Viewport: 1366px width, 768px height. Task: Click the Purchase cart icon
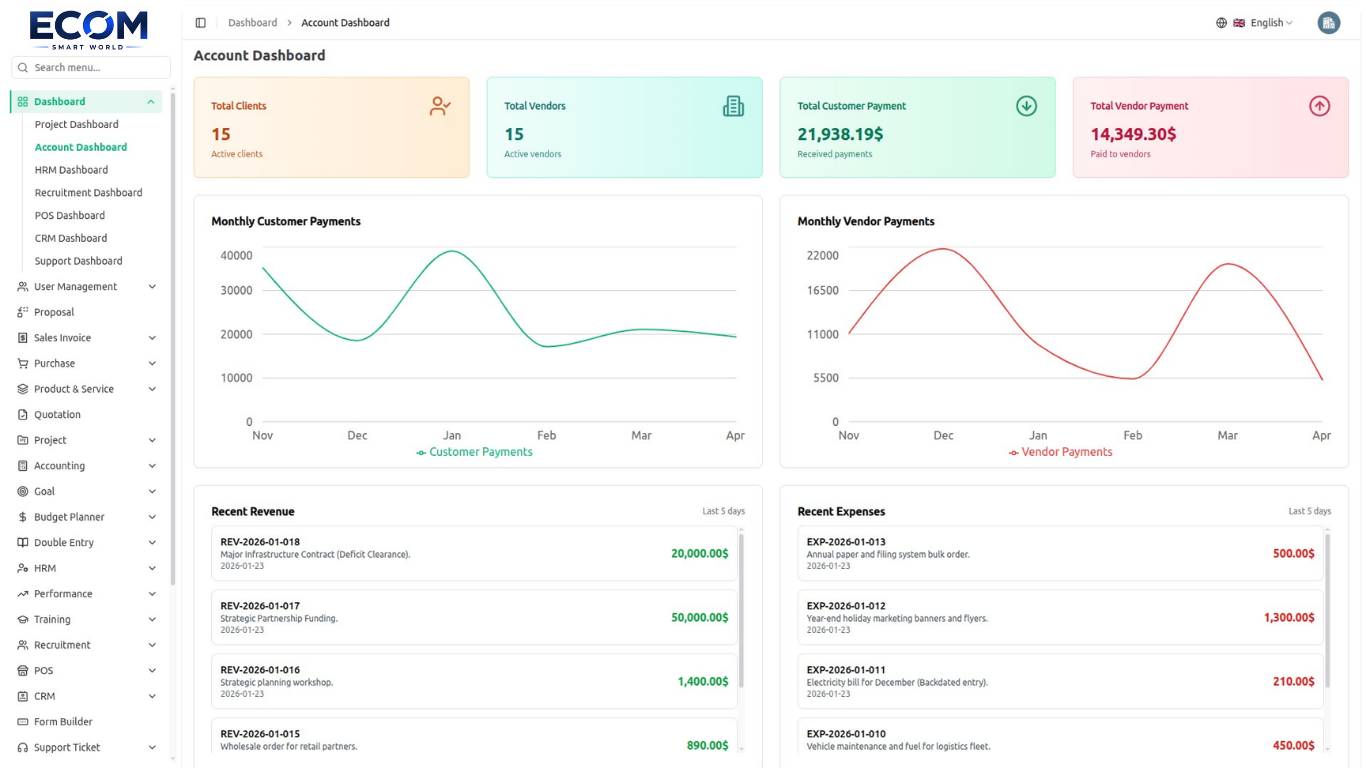23,364
